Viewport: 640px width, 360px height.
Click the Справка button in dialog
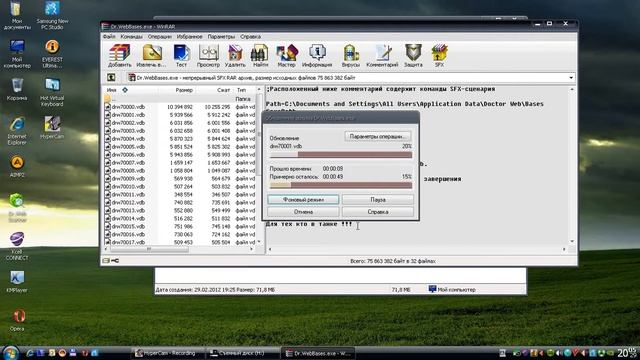[378, 212]
